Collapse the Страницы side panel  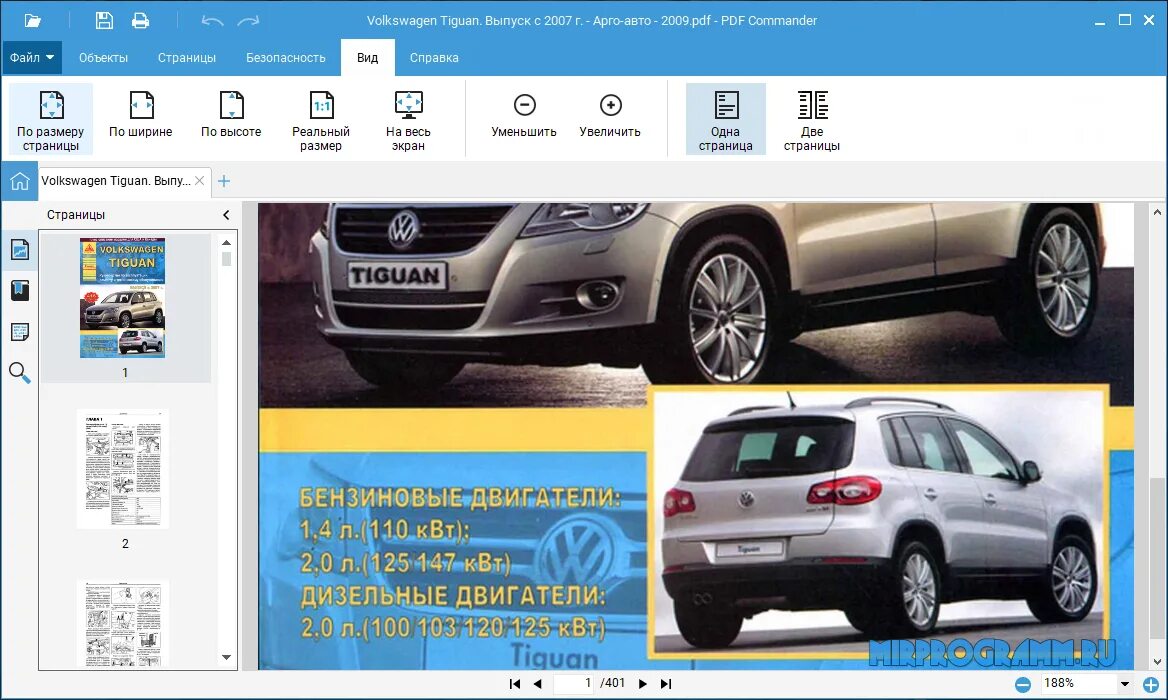point(226,215)
